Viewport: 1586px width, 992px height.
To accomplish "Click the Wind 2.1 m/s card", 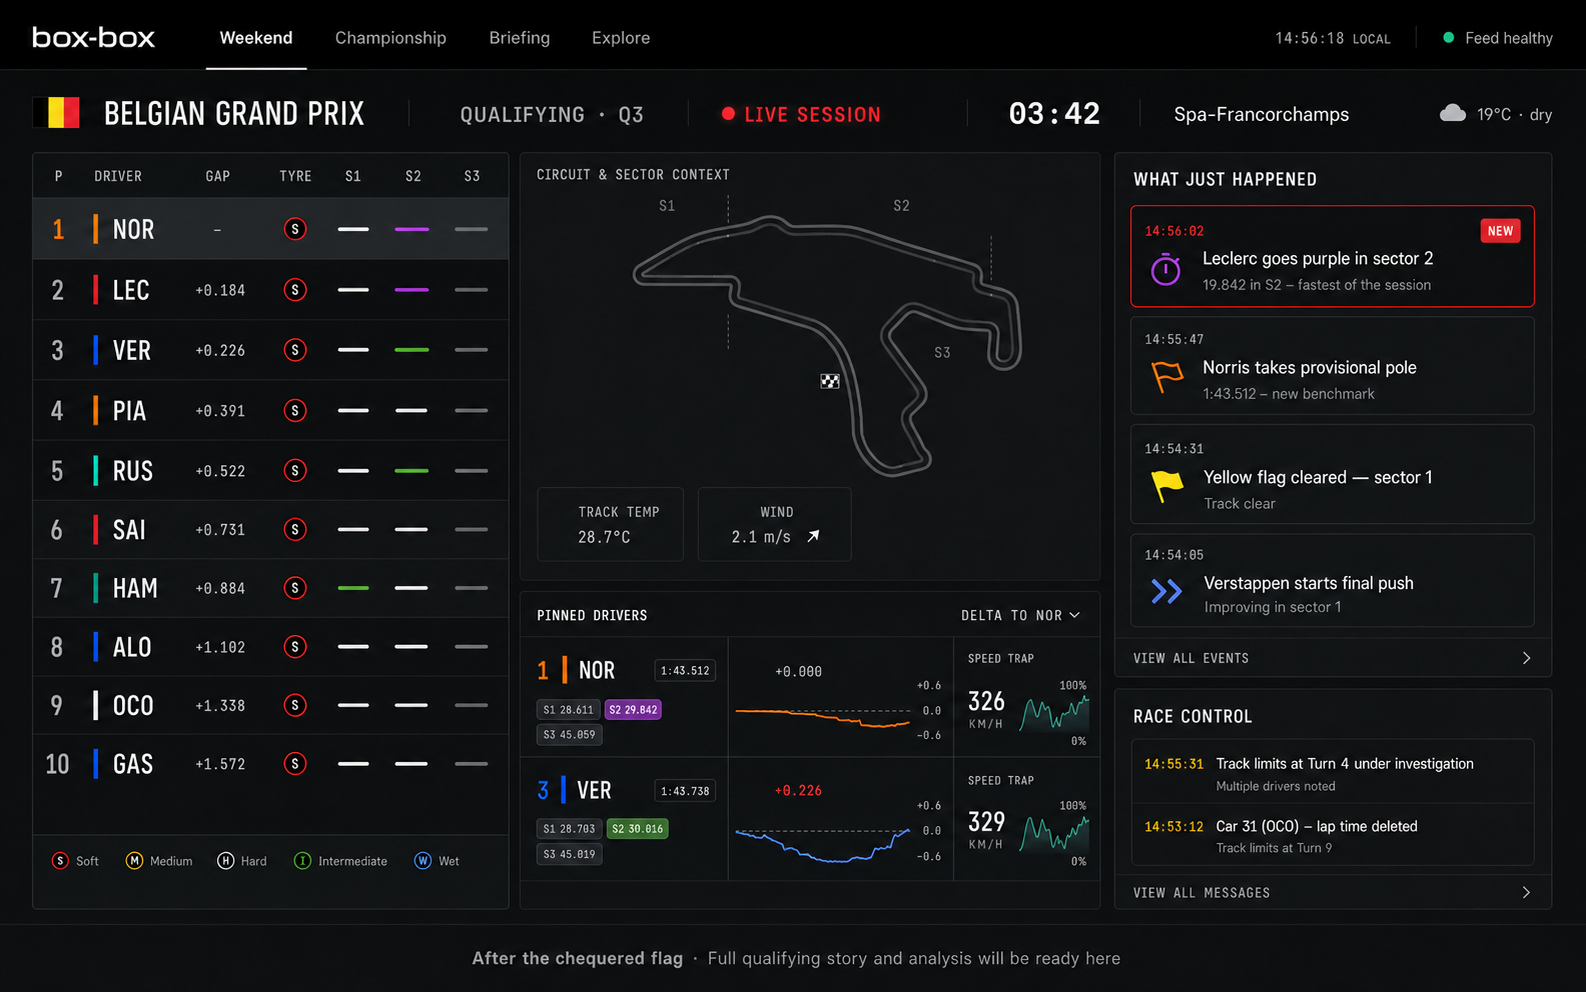I will tap(774, 524).
